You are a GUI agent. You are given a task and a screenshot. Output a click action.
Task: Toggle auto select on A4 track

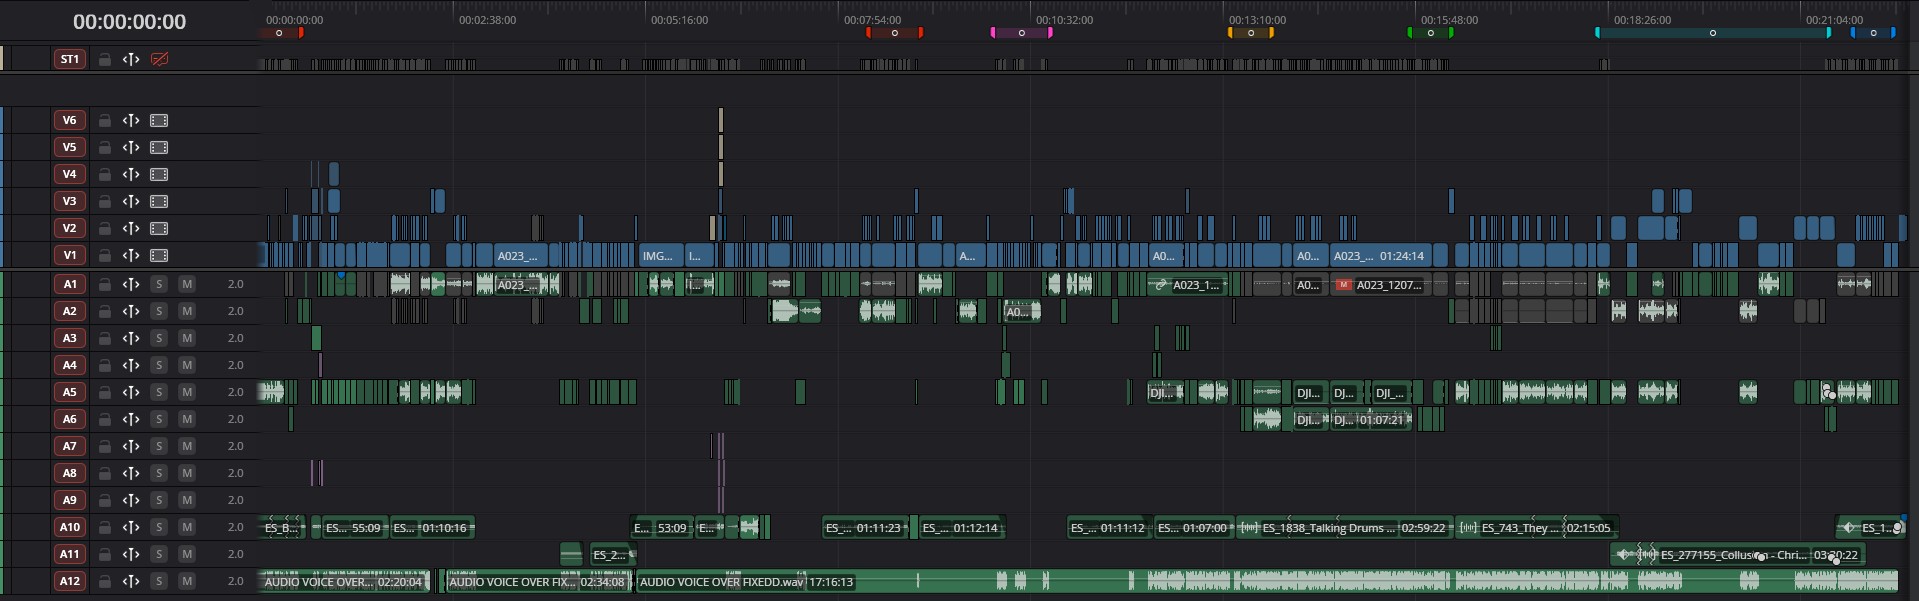tap(130, 365)
